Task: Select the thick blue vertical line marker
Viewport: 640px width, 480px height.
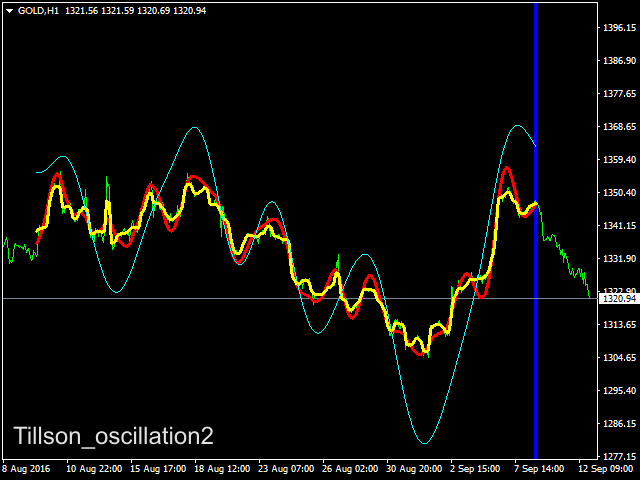Action: [x=536, y=231]
